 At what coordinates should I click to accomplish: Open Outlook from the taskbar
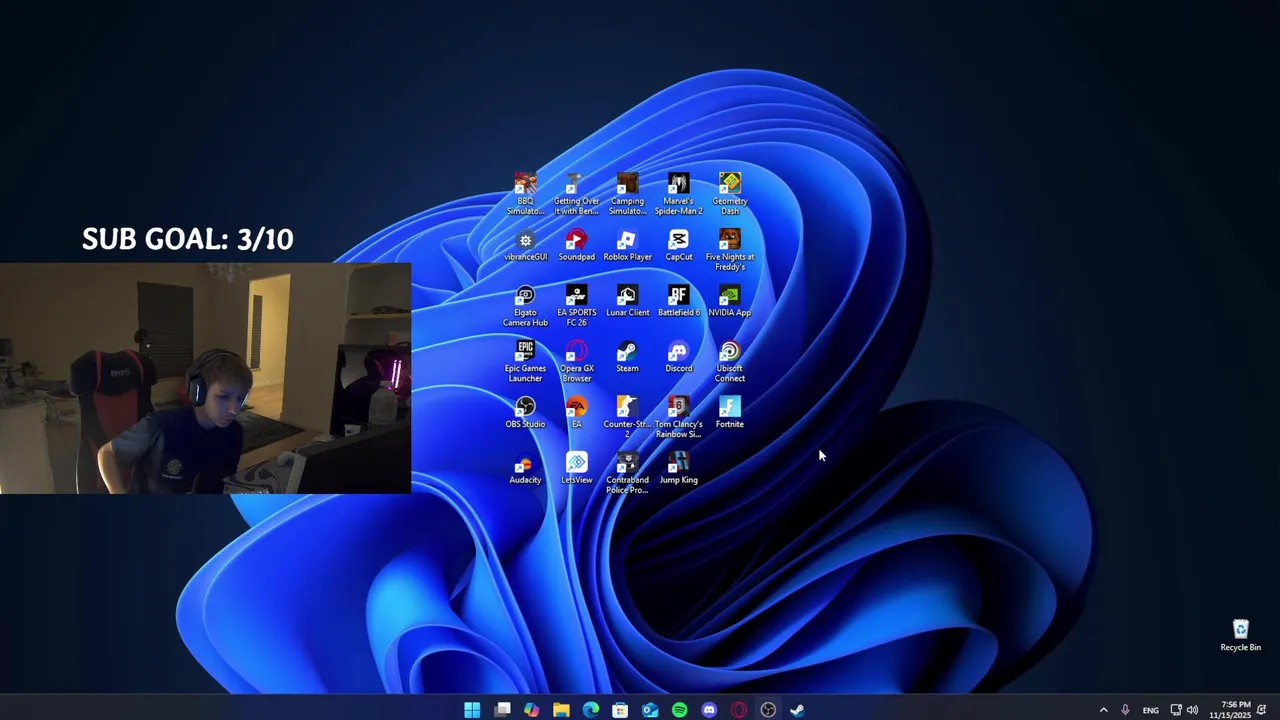click(x=650, y=710)
